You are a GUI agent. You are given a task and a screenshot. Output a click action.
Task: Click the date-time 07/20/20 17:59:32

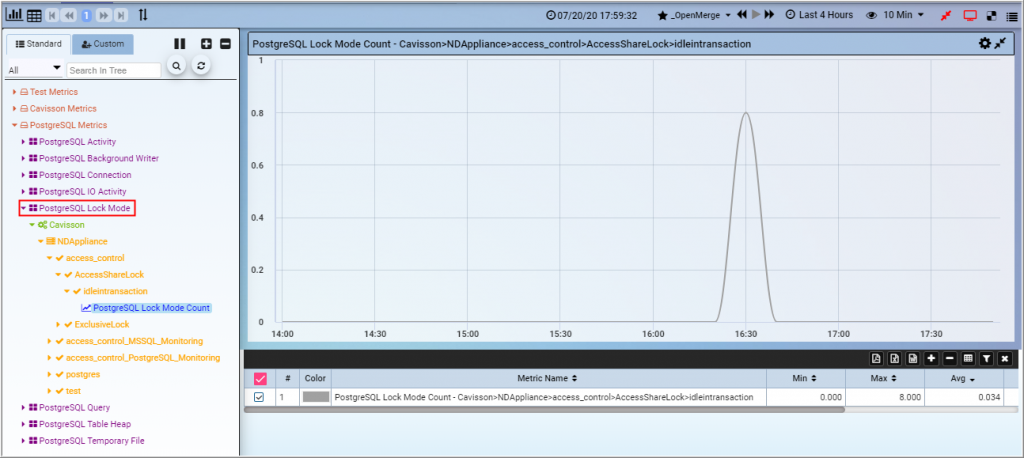pyautogui.click(x=591, y=15)
